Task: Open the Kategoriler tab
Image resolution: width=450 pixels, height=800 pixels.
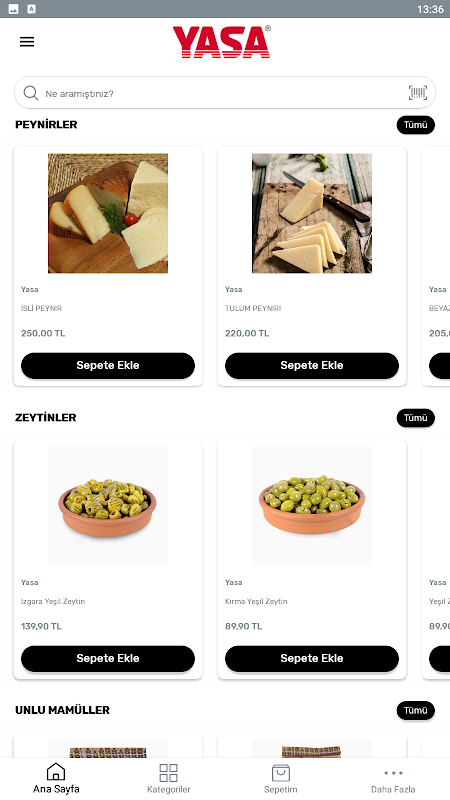Action: pyautogui.click(x=168, y=779)
